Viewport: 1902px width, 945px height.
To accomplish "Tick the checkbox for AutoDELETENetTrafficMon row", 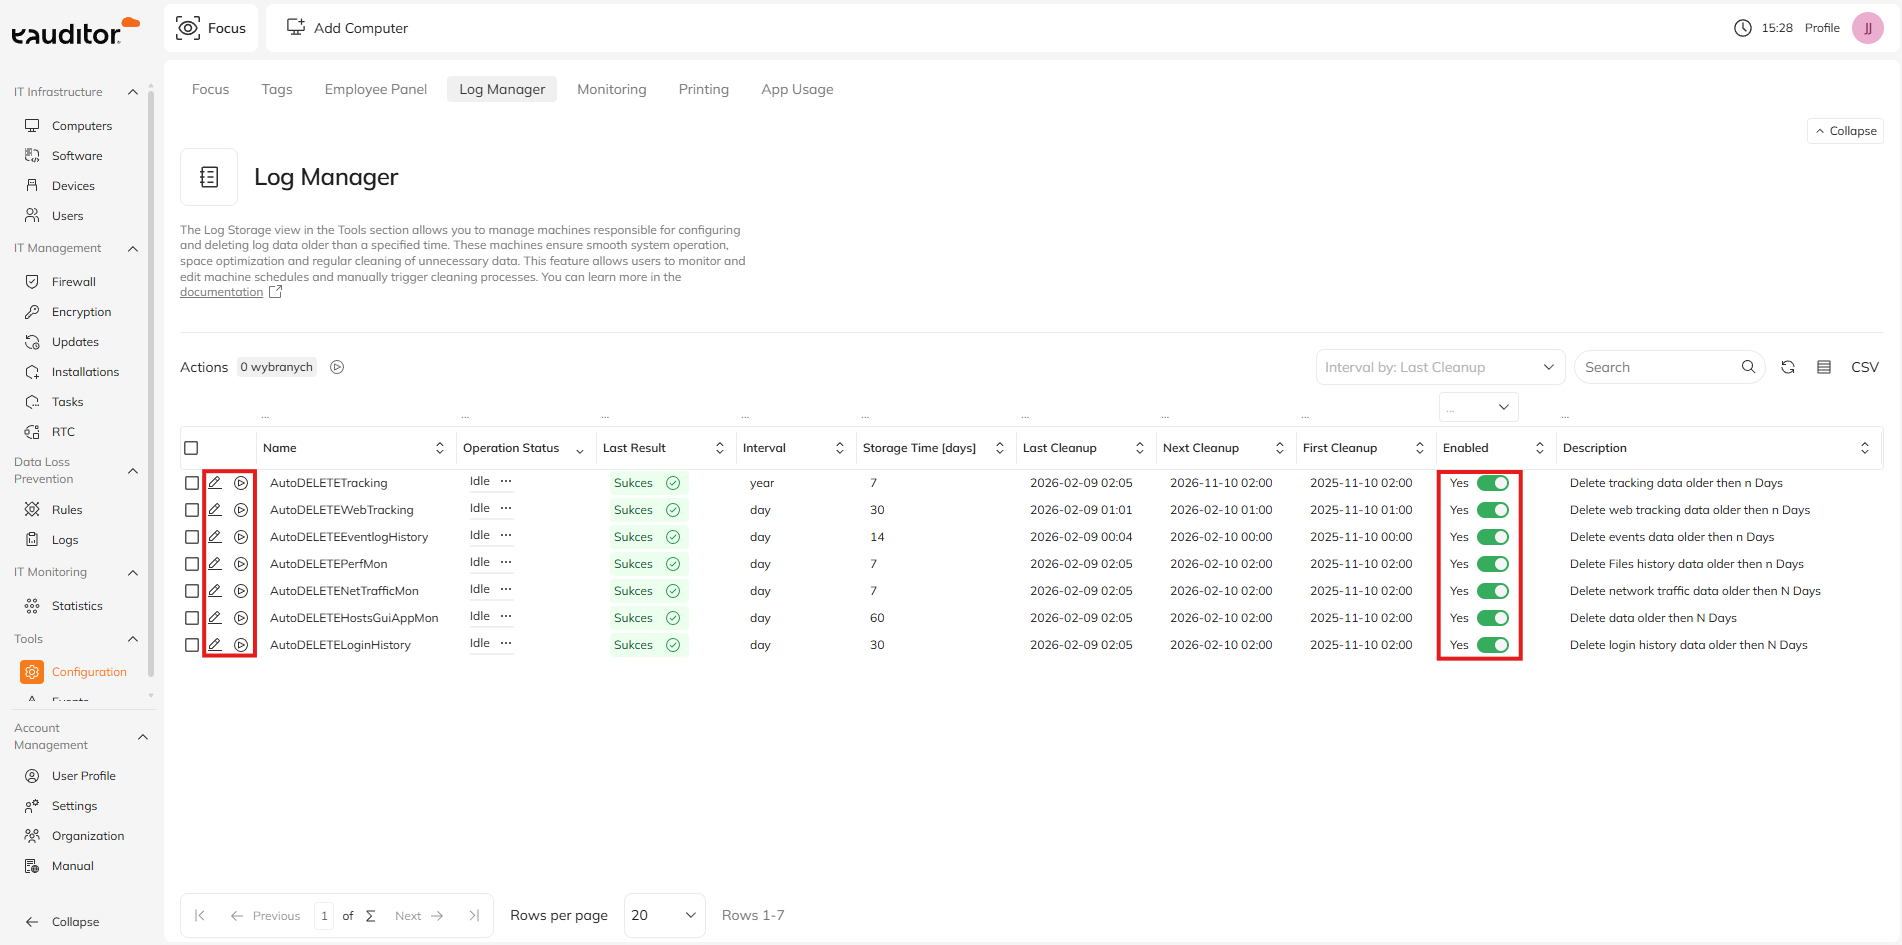I will click(x=192, y=591).
